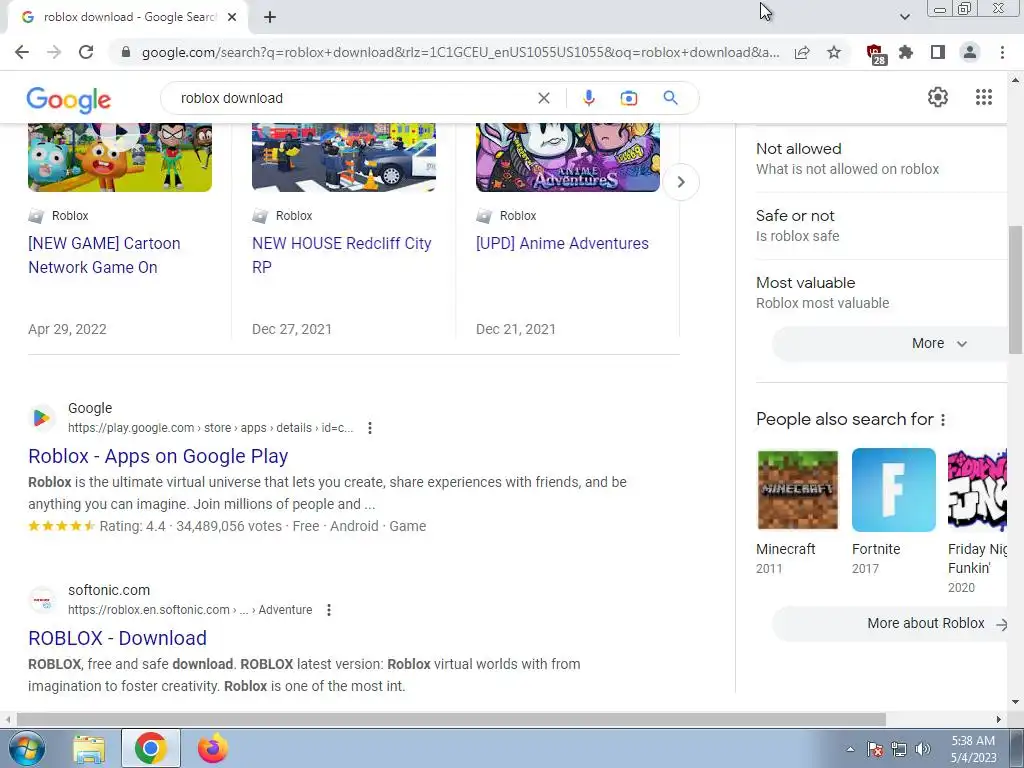Open the ROBLOX - Download softonic link
This screenshot has width=1024, height=768.
[118, 638]
